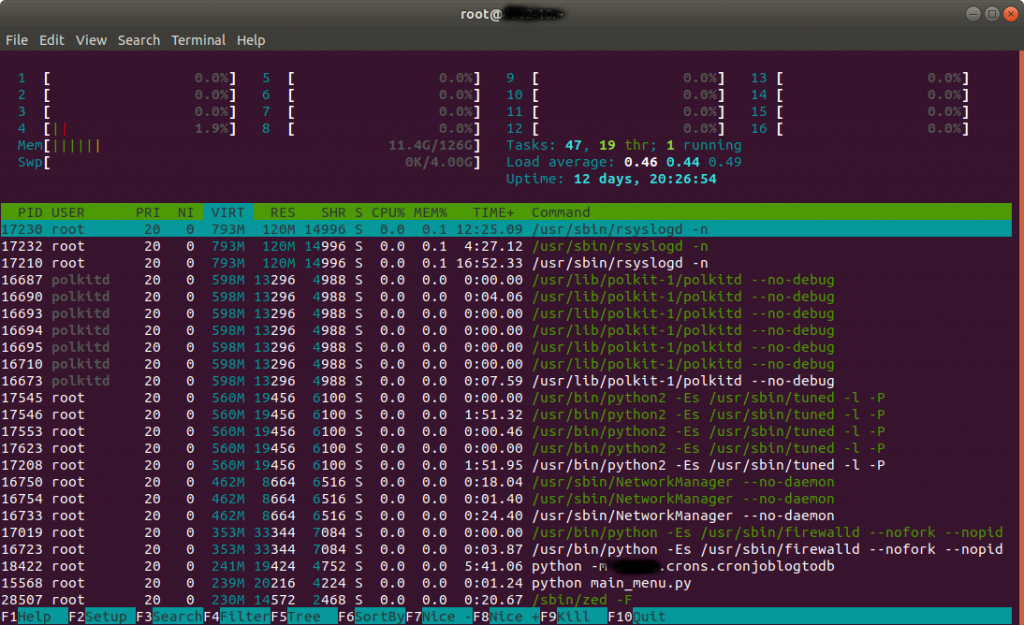Select tuned process PID 17208

click(506, 465)
